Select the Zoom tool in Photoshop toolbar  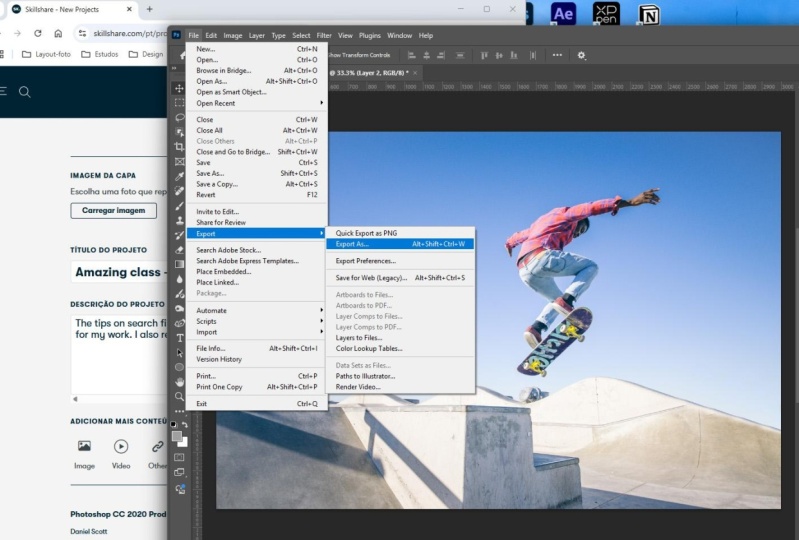click(x=179, y=396)
